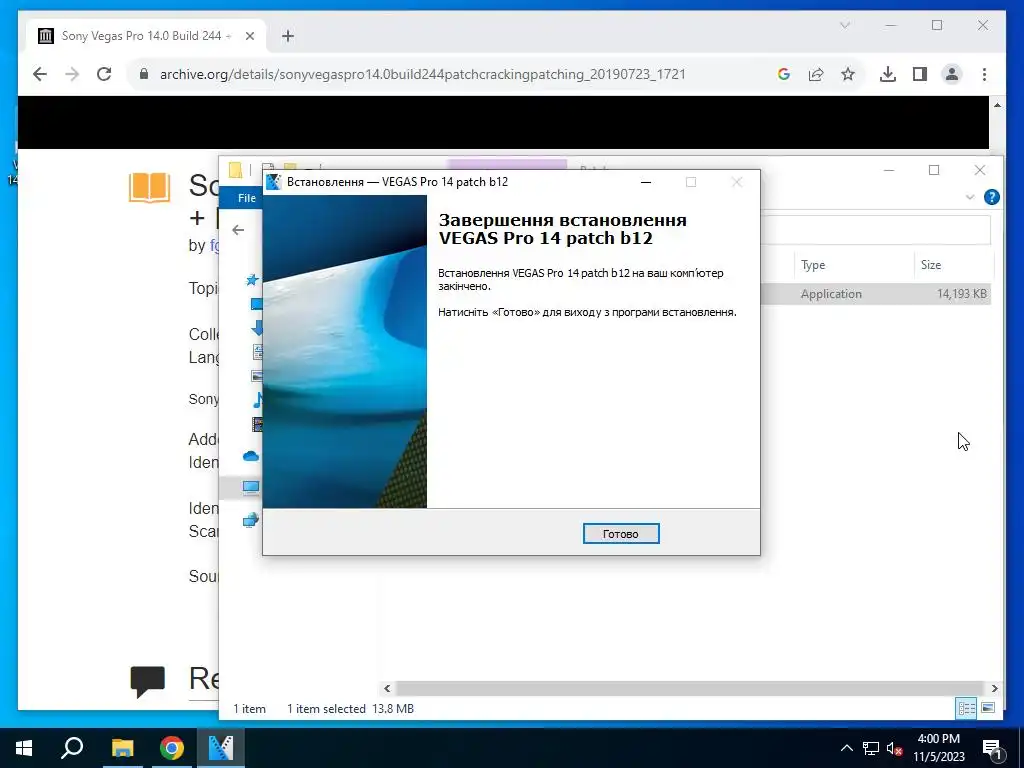Reload the archive.org page
1024x768 pixels.
(x=104, y=74)
